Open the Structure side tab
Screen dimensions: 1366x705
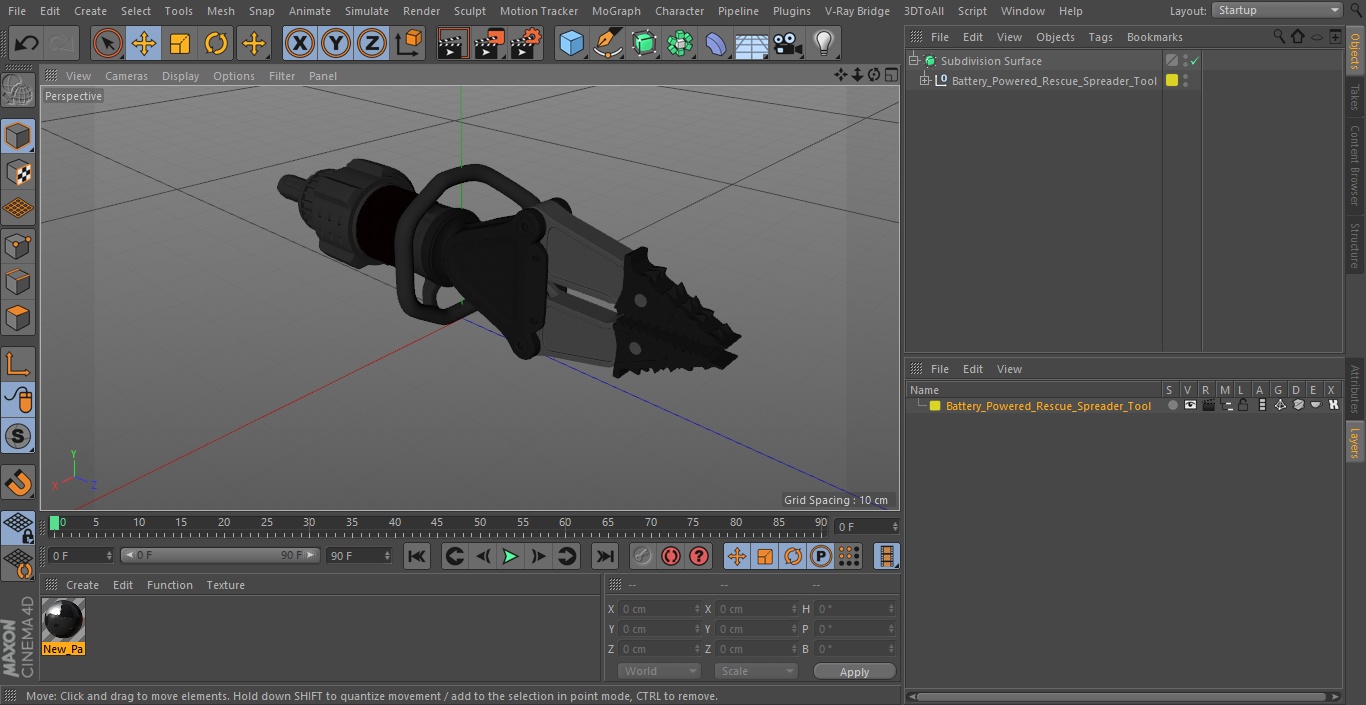pos(1355,245)
